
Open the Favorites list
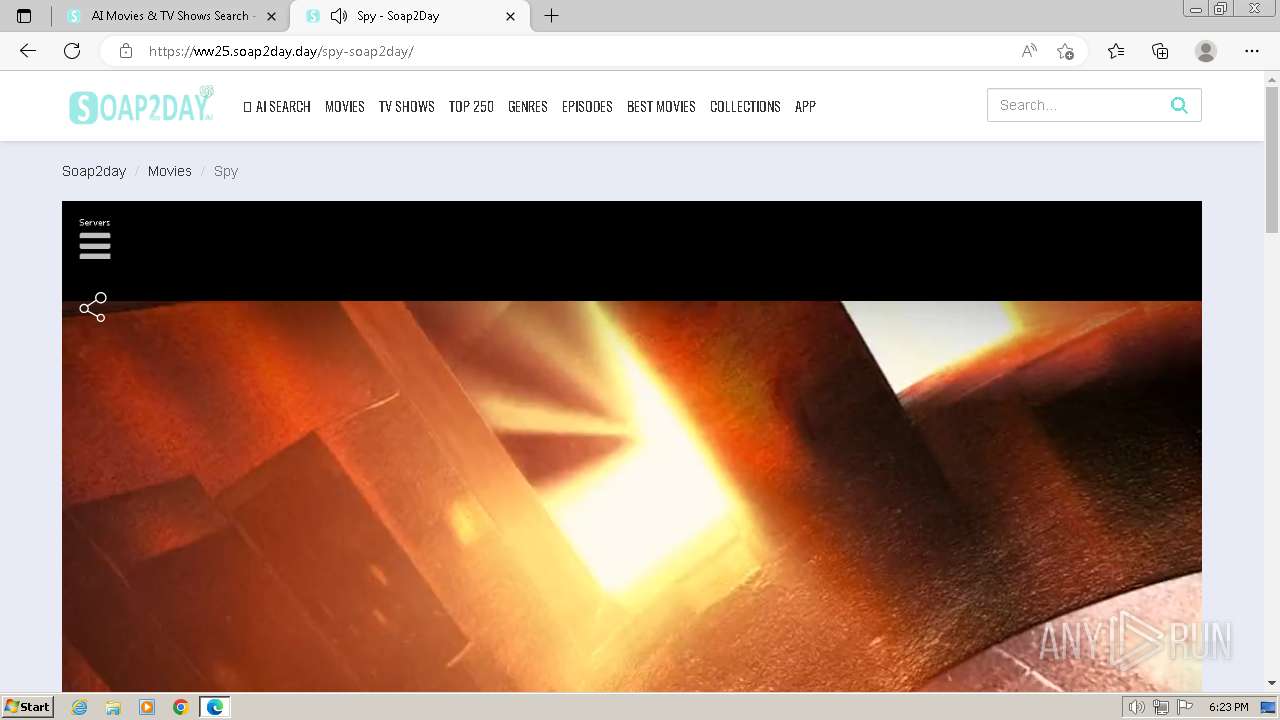(x=1116, y=51)
